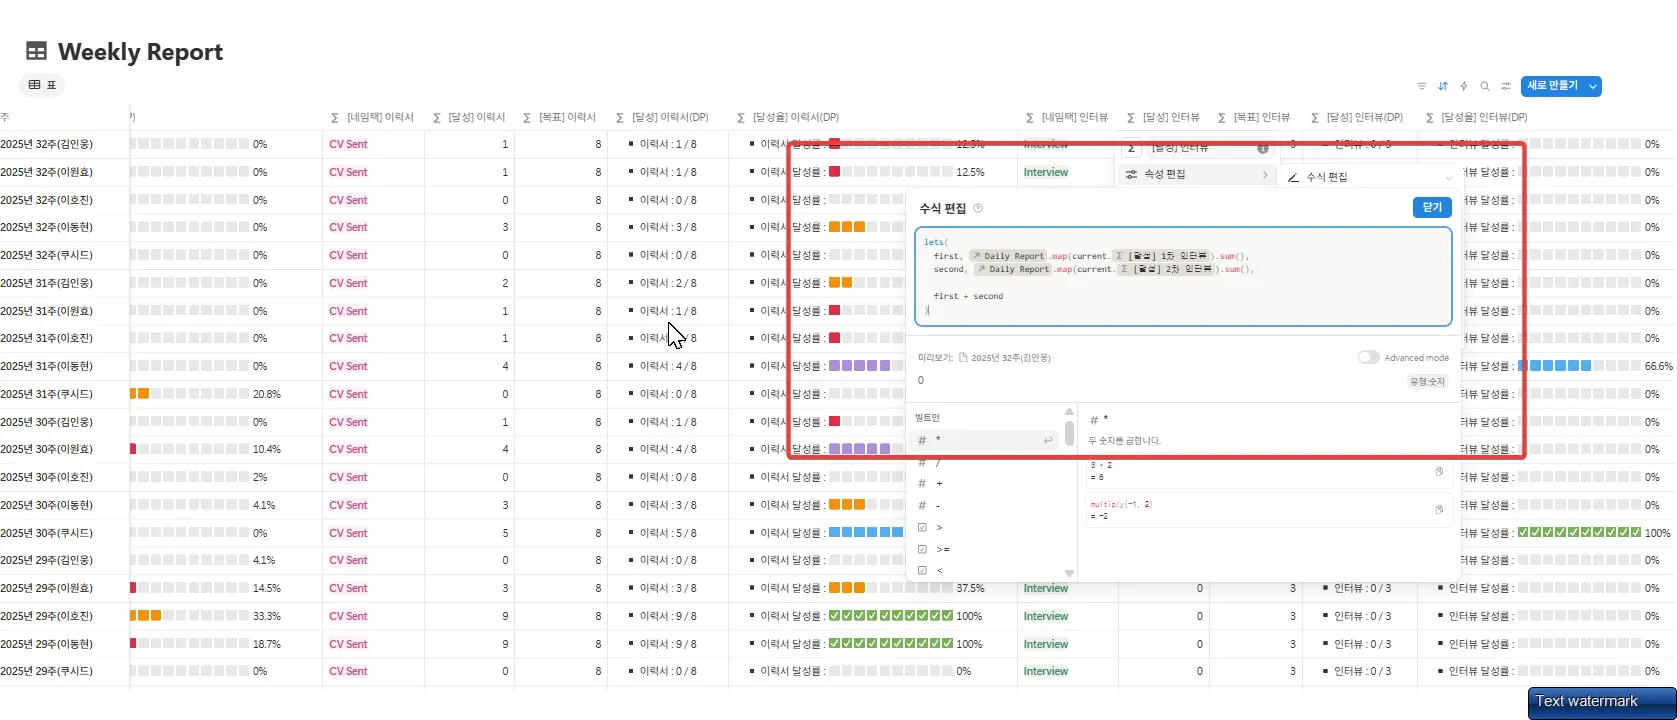
Task: Switch to the 표 view tab
Action: coord(42,85)
